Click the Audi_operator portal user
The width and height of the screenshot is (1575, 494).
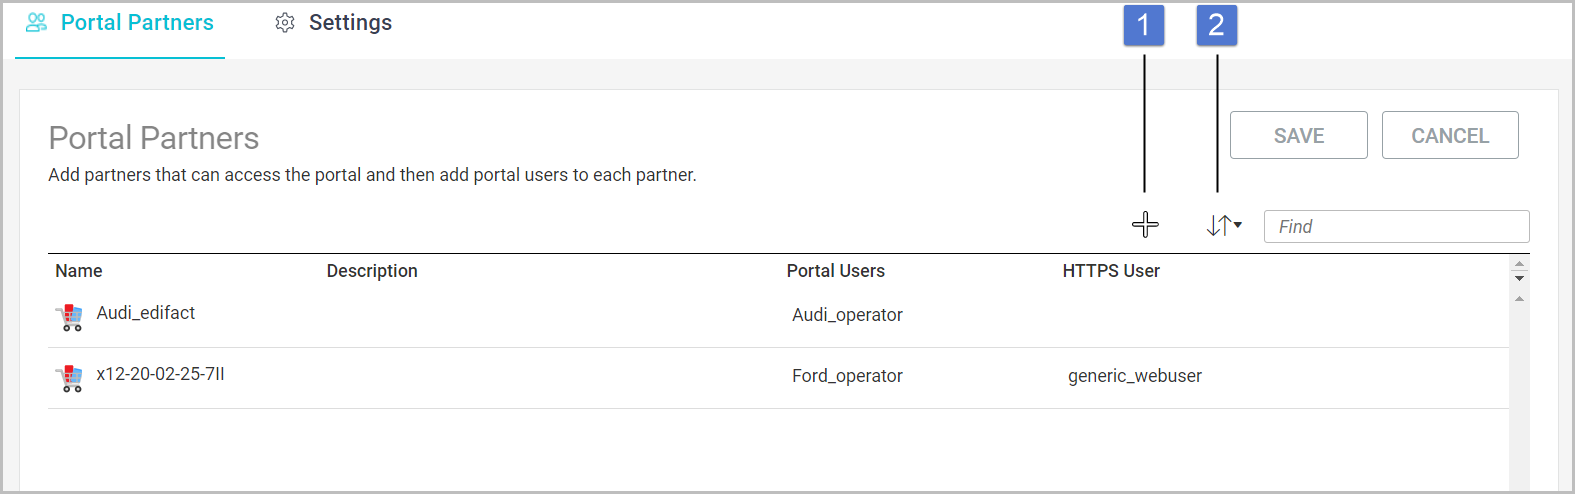click(x=847, y=315)
